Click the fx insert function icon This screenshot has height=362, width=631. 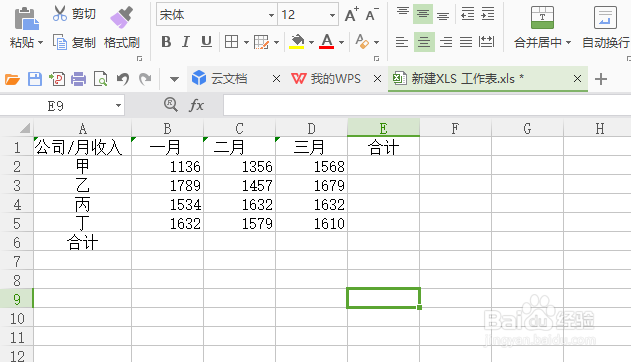[196, 105]
